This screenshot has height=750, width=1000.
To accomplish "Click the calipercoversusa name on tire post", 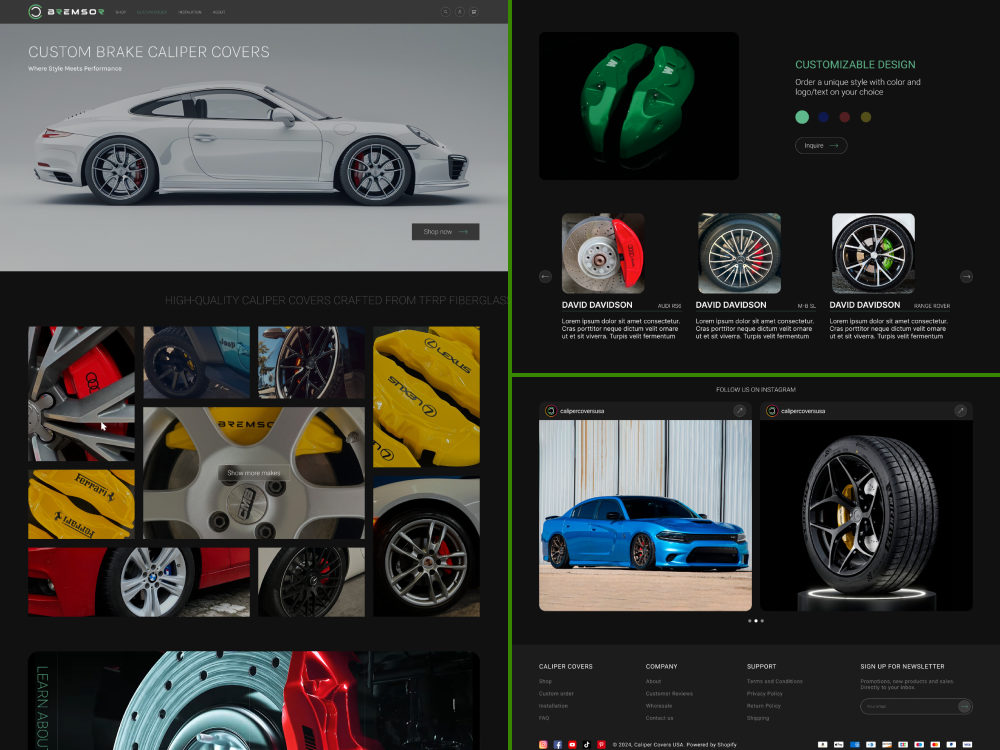I will pyautogui.click(x=804, y=411).
